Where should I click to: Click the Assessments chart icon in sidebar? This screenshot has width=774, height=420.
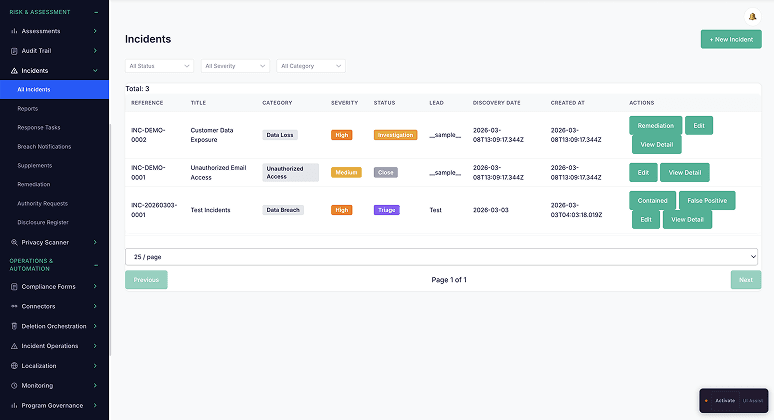point(13,31)
